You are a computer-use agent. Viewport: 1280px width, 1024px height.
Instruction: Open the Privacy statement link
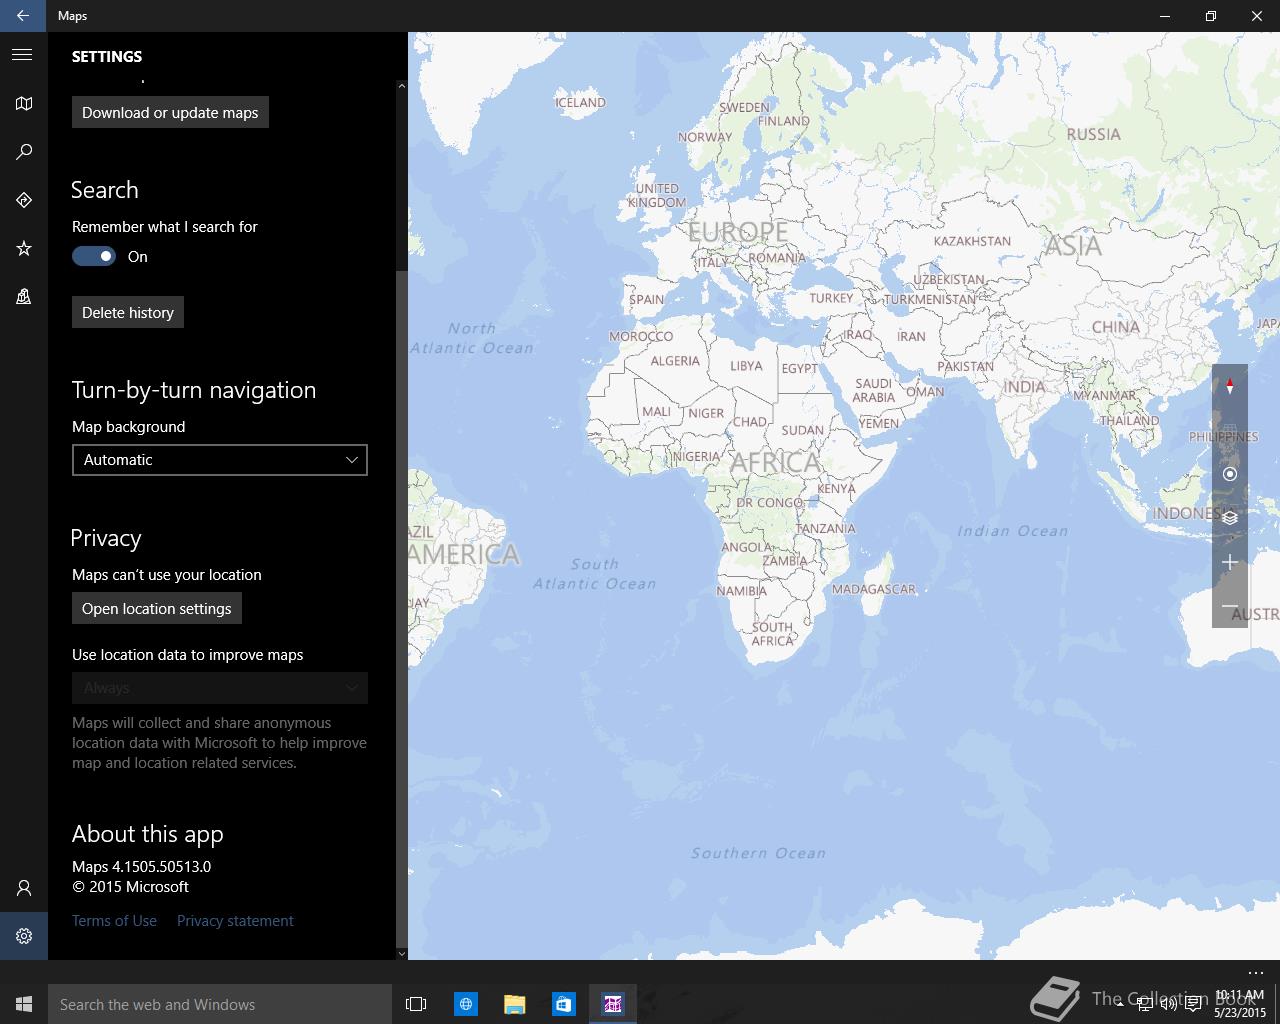pos(235,921)
